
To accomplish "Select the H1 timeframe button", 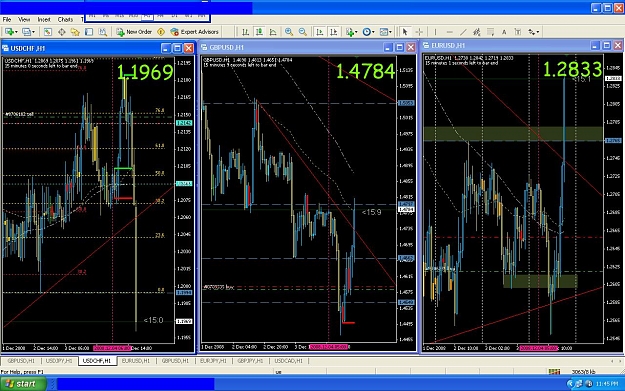I will click(x=147, y=16).
